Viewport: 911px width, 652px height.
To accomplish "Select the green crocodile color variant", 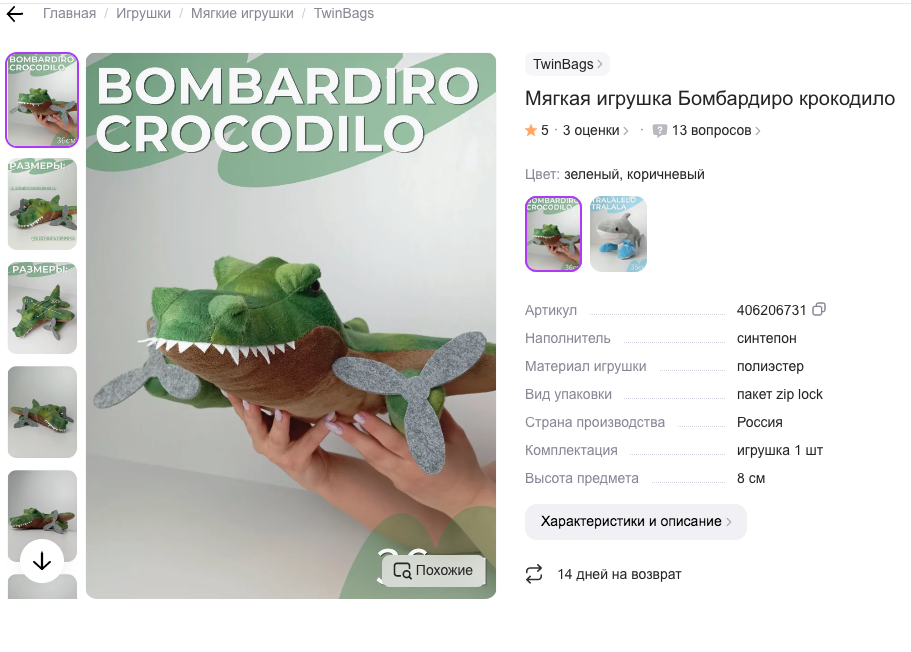I will [x=553, y=234].
